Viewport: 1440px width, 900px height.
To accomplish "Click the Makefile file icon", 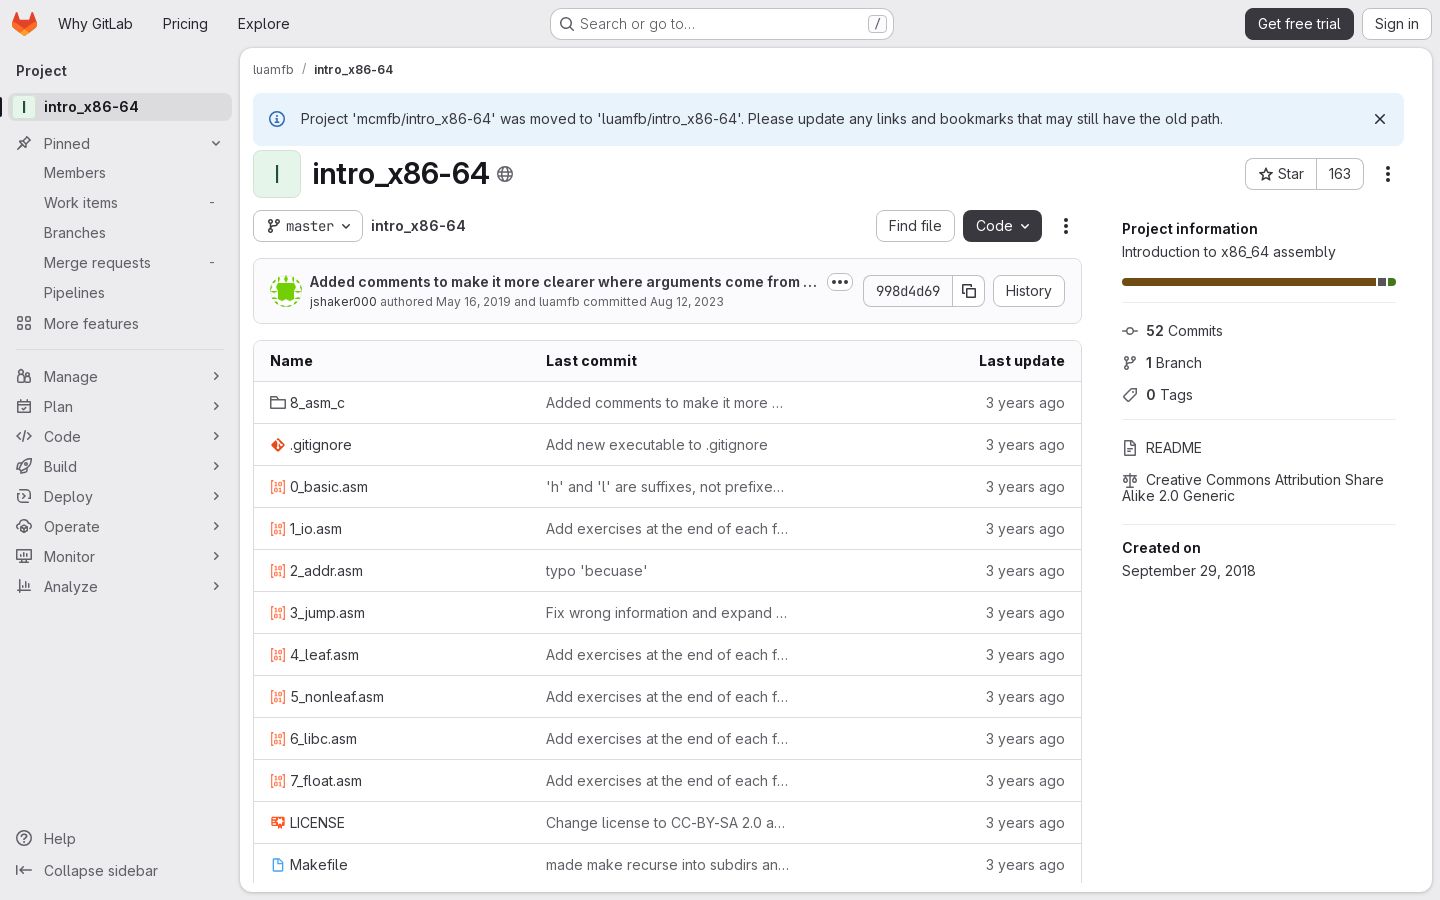I will [278, 865].
